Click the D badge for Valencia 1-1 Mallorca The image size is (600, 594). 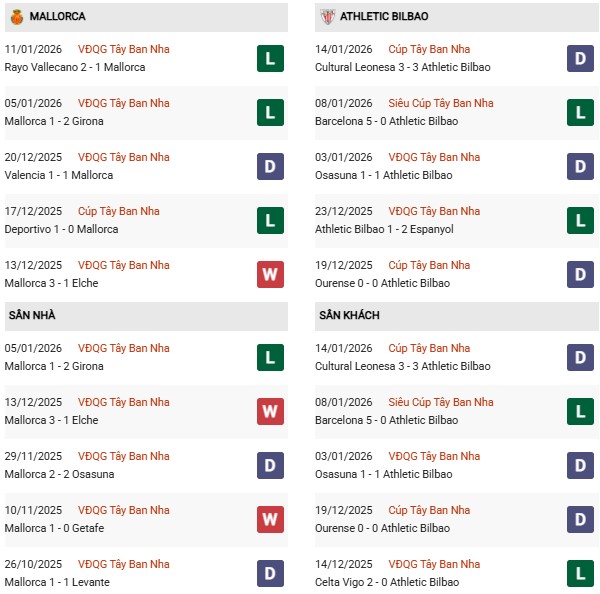[270, 167]
